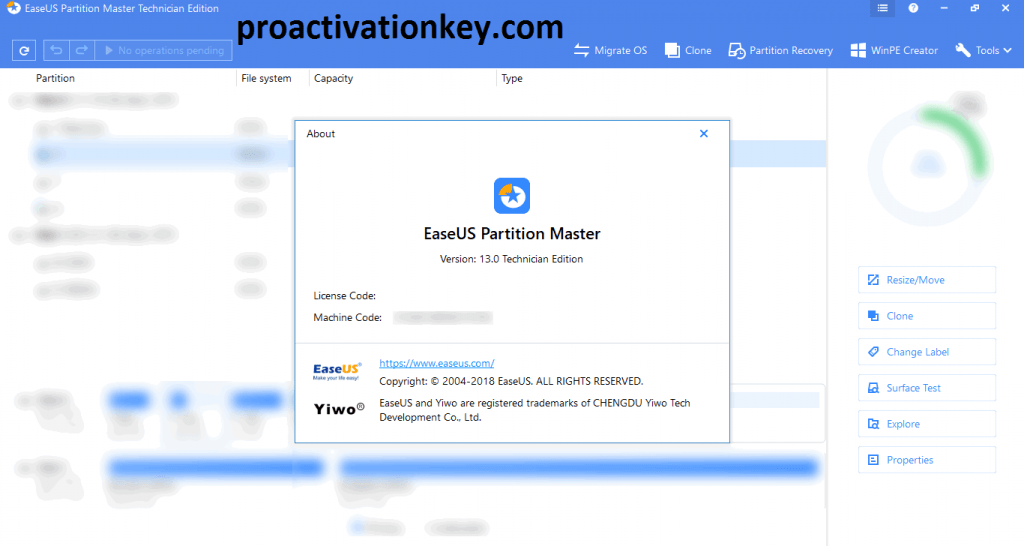Click the Help question mark icon
This screenshot has height=546, width=1024.
(913, 8)
